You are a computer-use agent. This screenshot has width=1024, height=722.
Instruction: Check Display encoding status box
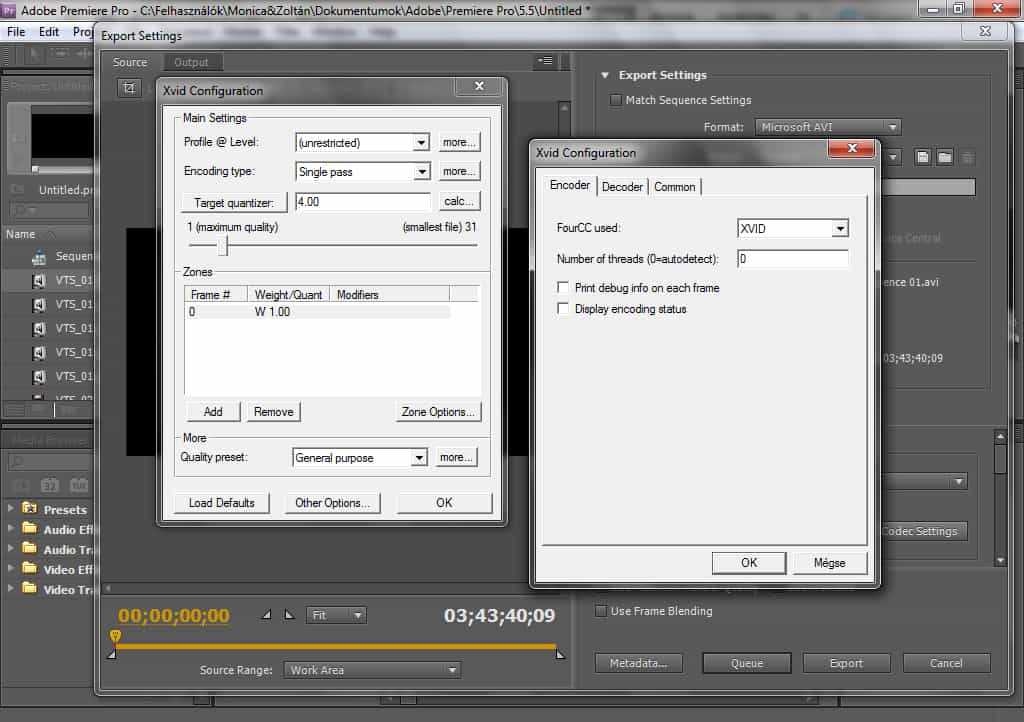click(564, 310)
